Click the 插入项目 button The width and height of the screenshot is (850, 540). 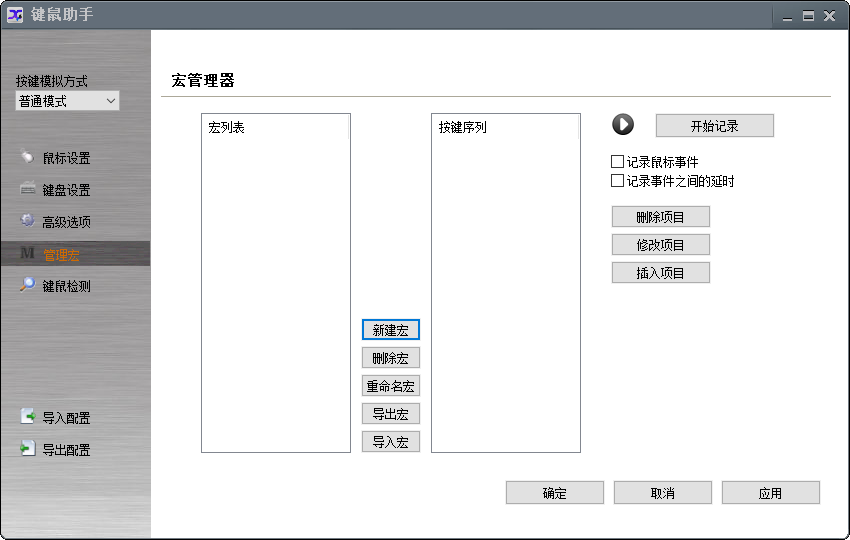660,273
